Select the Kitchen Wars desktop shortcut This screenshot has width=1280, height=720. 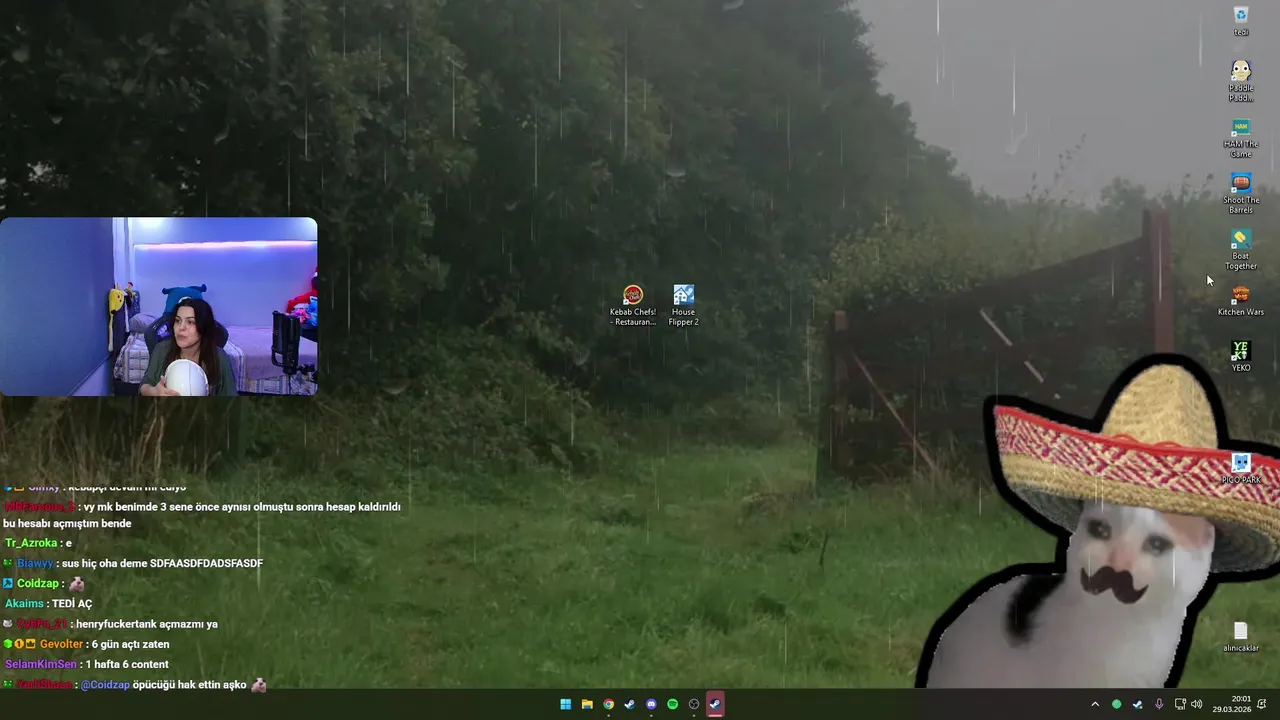(x=1241, y=300)
